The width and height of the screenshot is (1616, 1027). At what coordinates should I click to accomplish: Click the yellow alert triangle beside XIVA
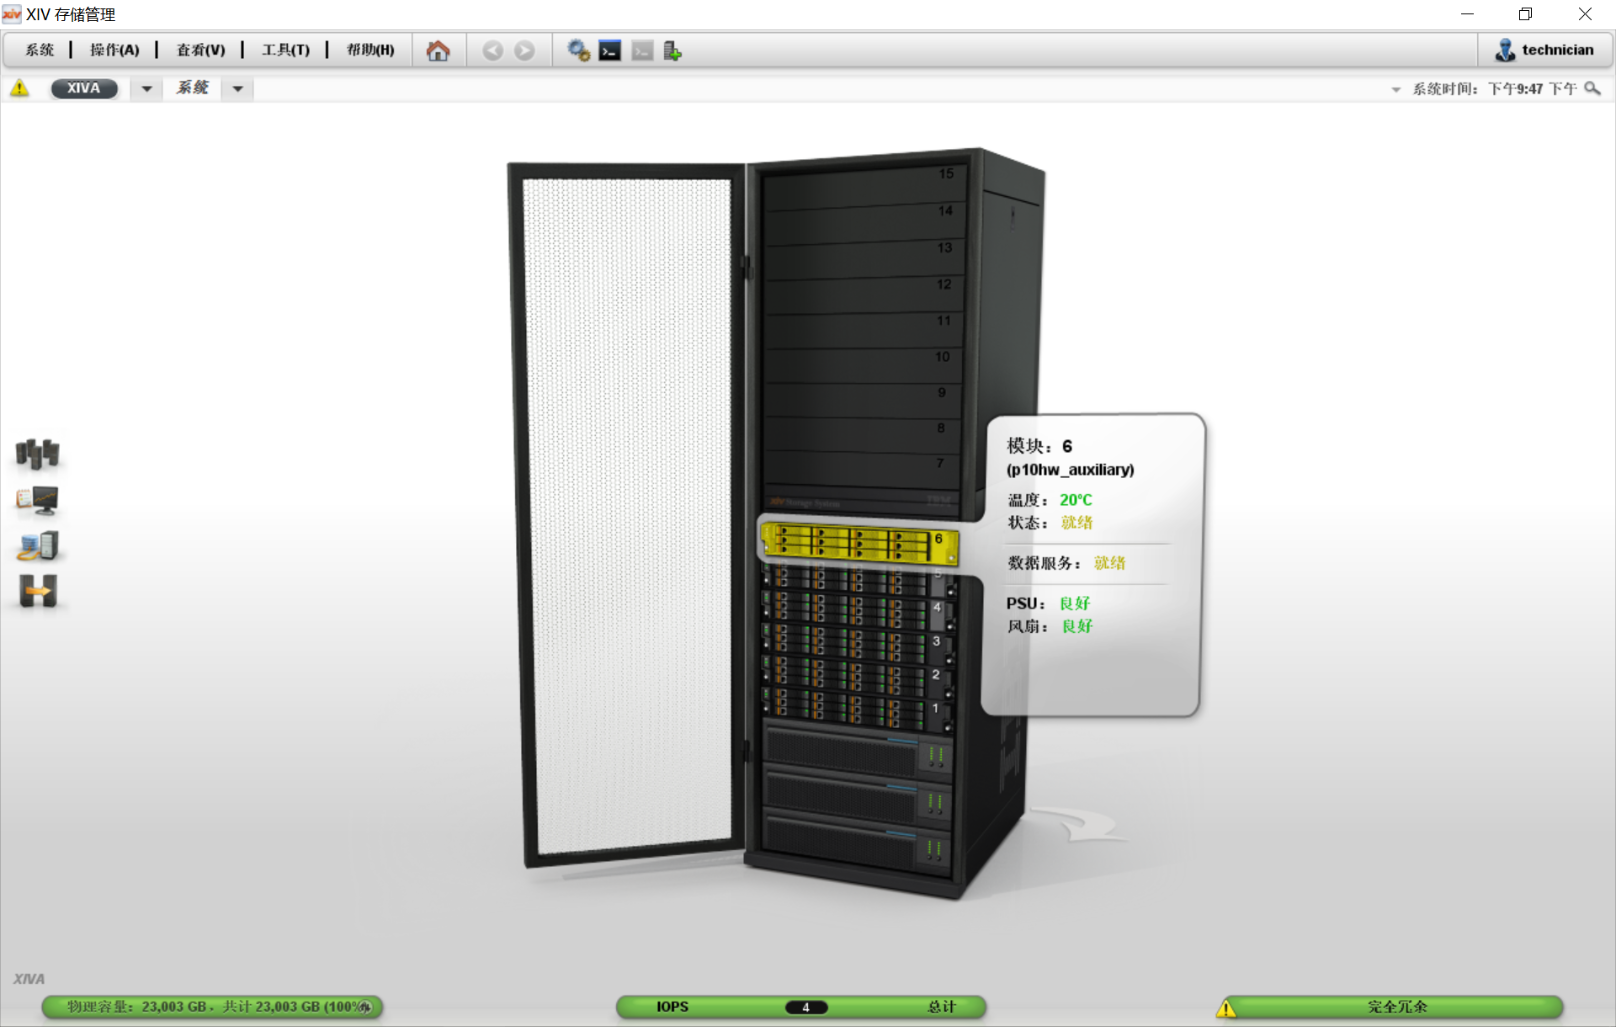[20, 89]
